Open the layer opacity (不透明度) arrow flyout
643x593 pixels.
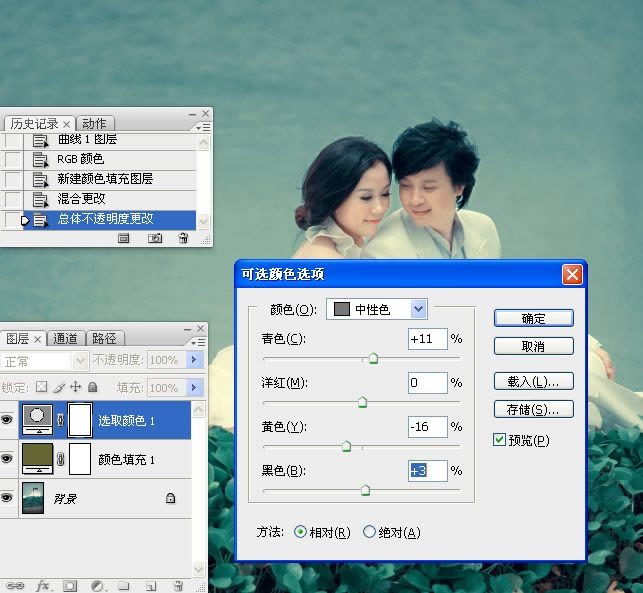click(x=195, y=360)
